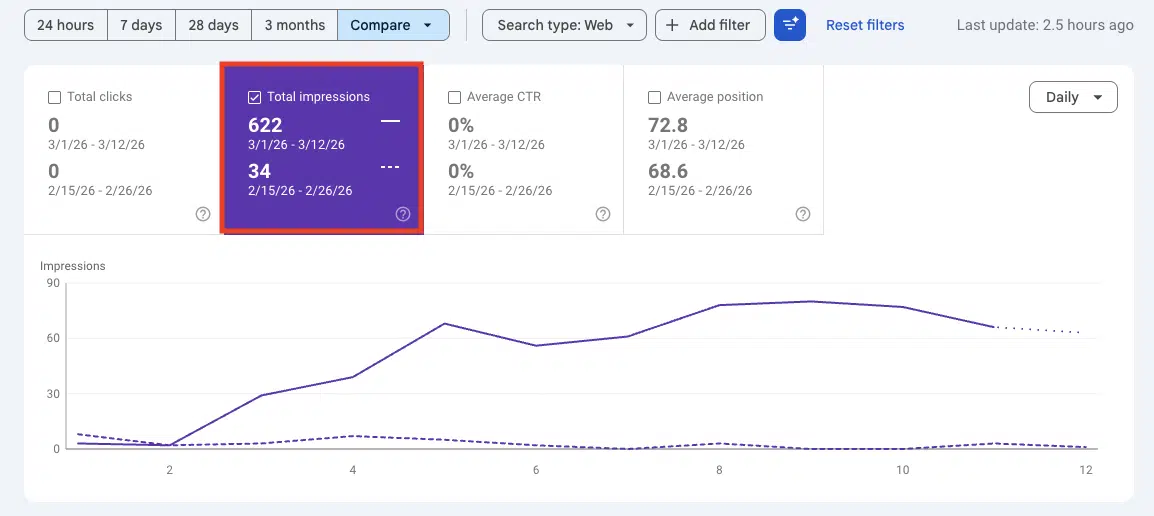Switch to the 7 days range

(x=141, y=25)
